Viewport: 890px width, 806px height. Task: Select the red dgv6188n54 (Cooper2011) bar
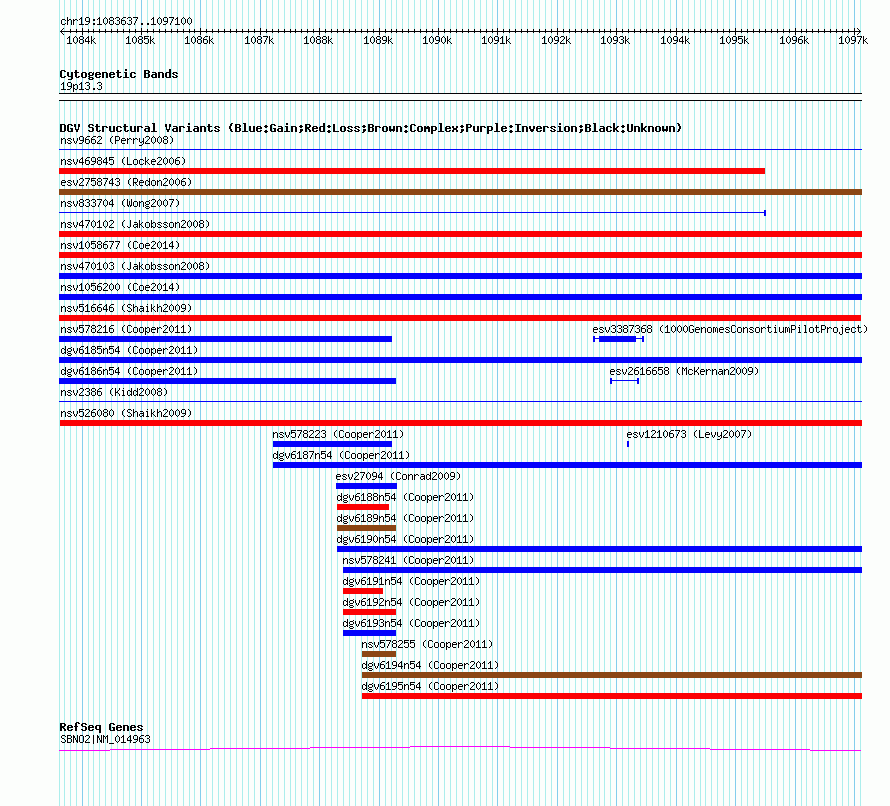(363, 507)
